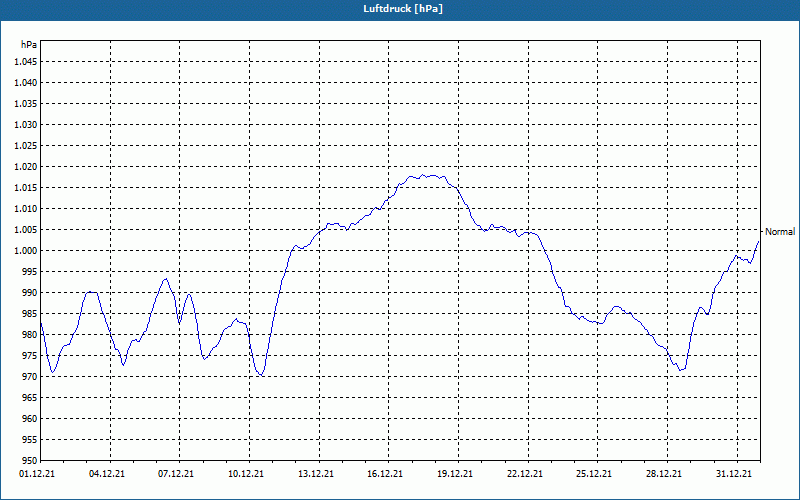This screenshot has height=500, width=800.
Task: Select the 1.000 y-axis value
Action: point(26,251)
